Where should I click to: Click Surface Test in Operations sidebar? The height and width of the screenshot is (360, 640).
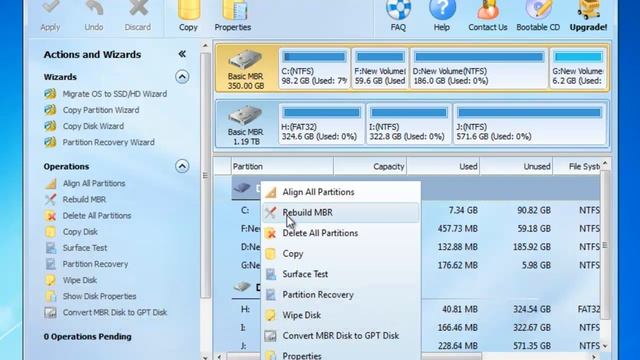click(x=76, y=248)
